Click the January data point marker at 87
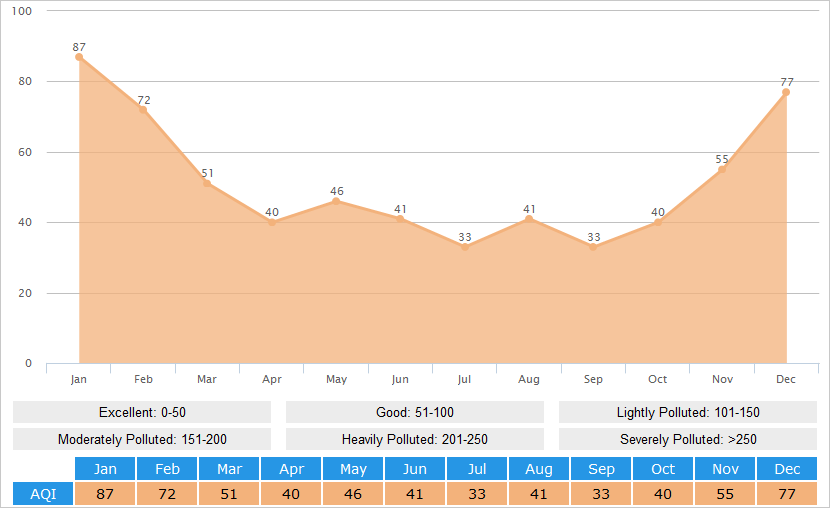This screenshot has height=508, width=830. pos(79,57)
